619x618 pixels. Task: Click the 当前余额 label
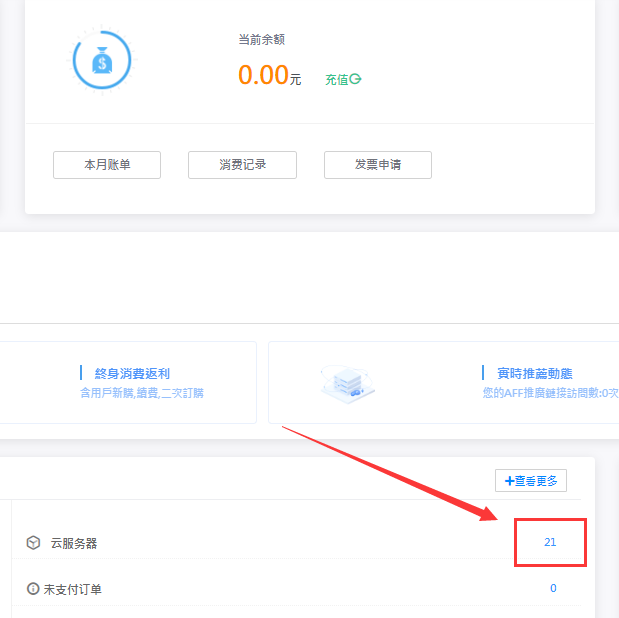click(262, 39)
